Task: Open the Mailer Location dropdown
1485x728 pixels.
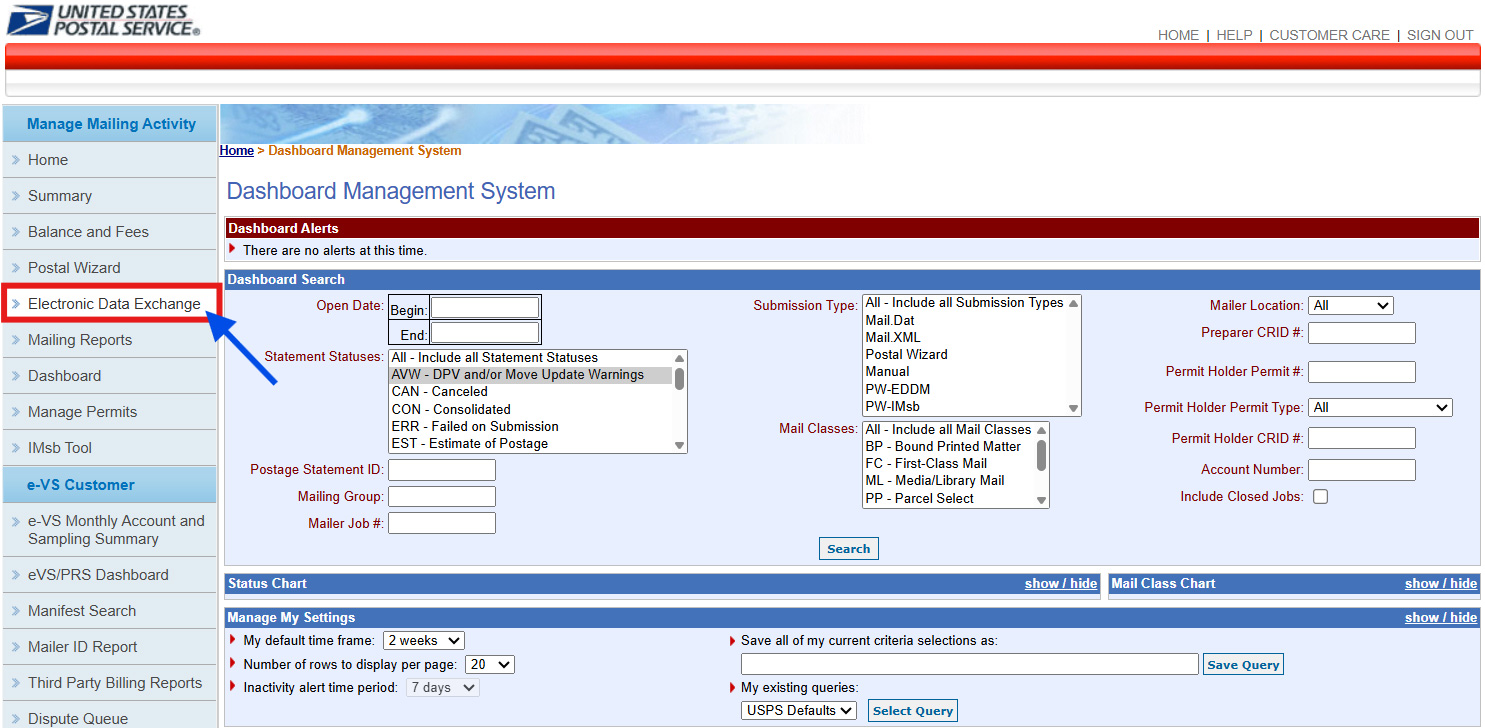Action: pyautogui.click(x=1351, y=306)
